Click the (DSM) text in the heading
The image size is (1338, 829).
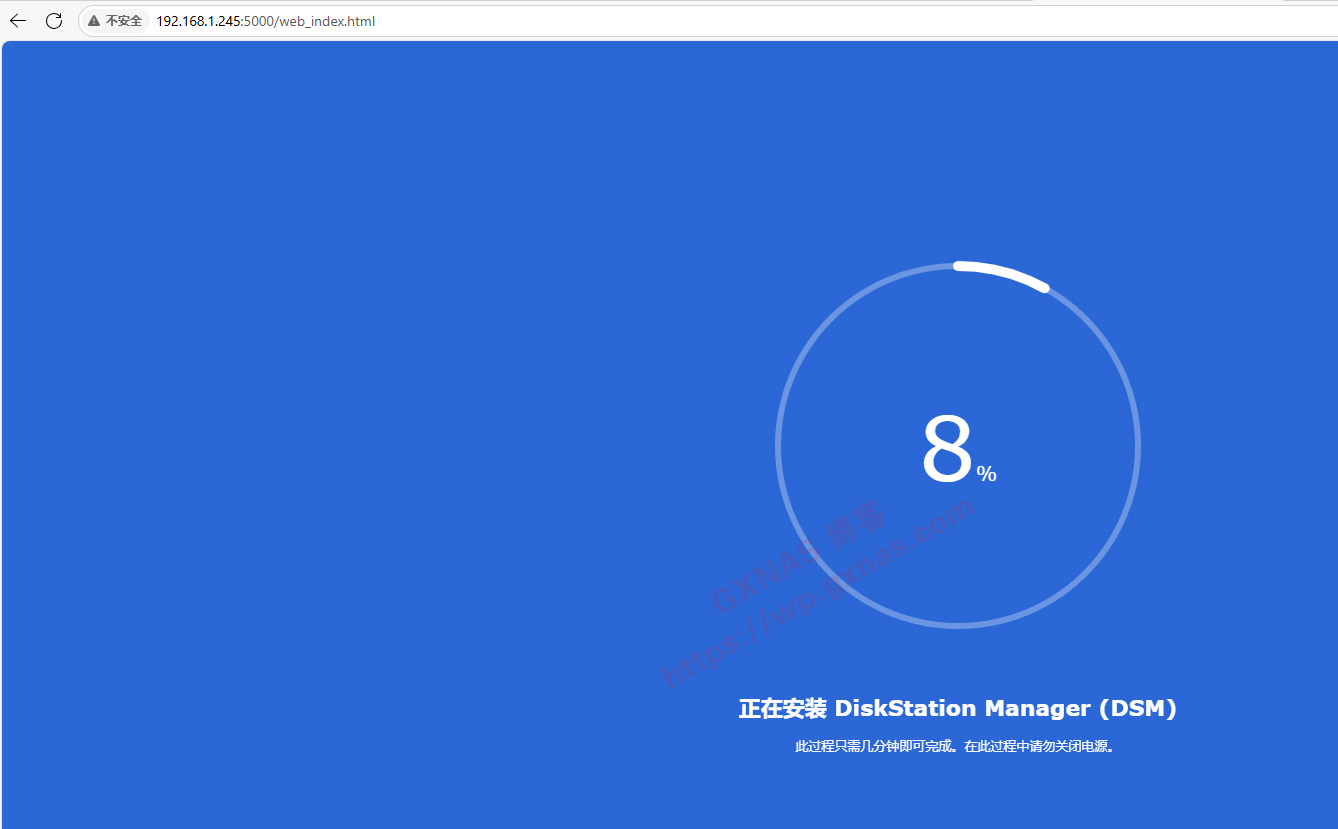coord(1137,709)
